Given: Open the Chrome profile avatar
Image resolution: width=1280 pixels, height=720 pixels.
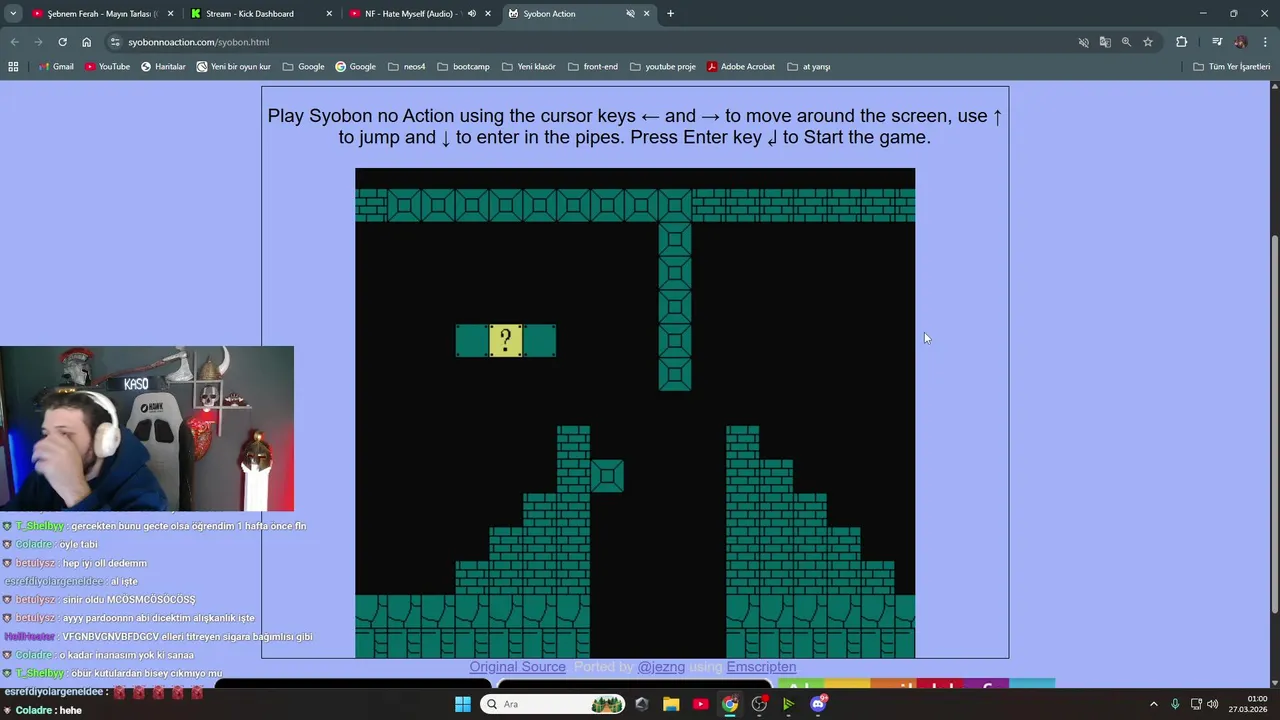Looking at the screenshot, I should tap(1241, 42).
